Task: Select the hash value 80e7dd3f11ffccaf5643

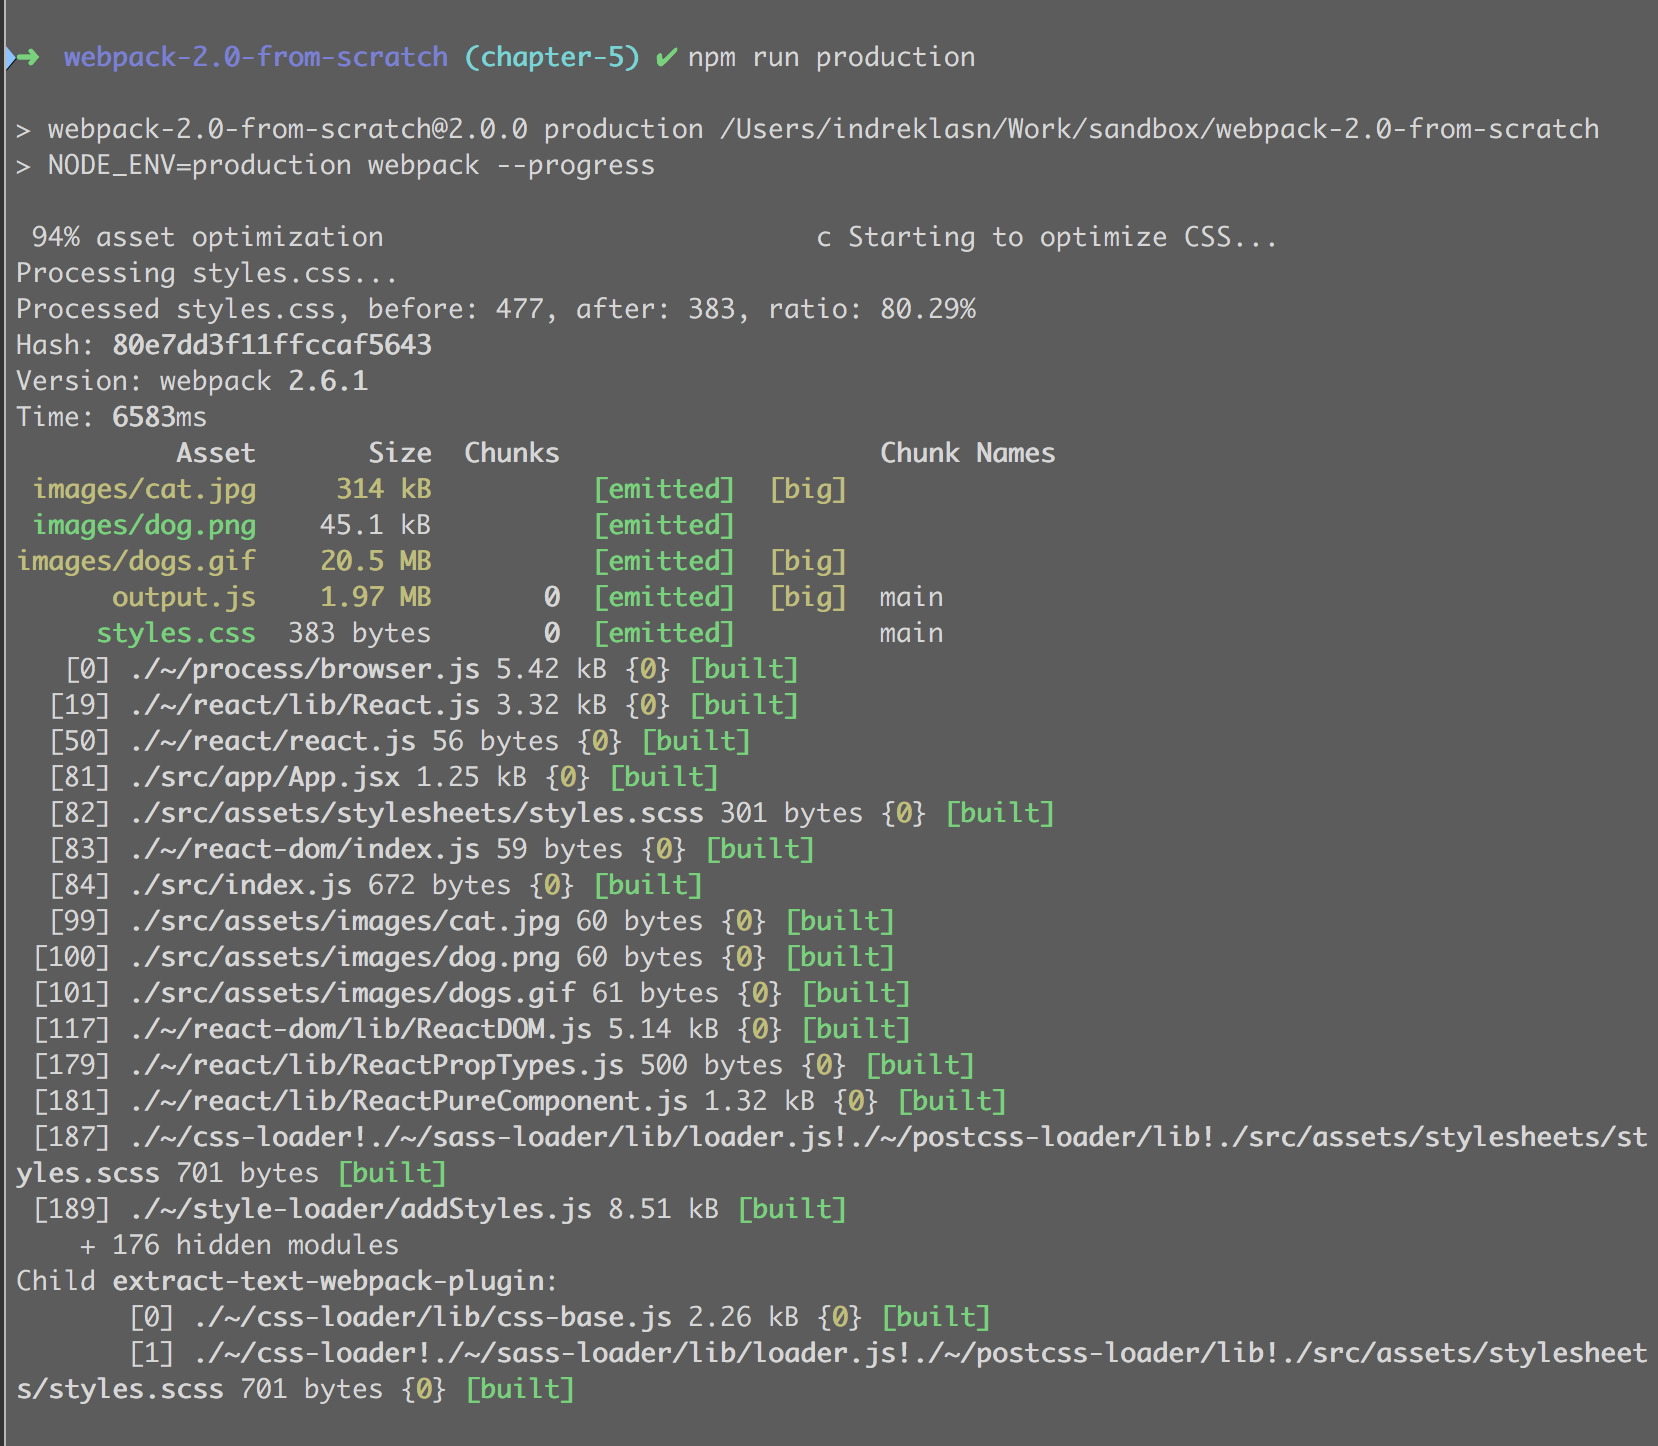Action: [x=272, y=345]
